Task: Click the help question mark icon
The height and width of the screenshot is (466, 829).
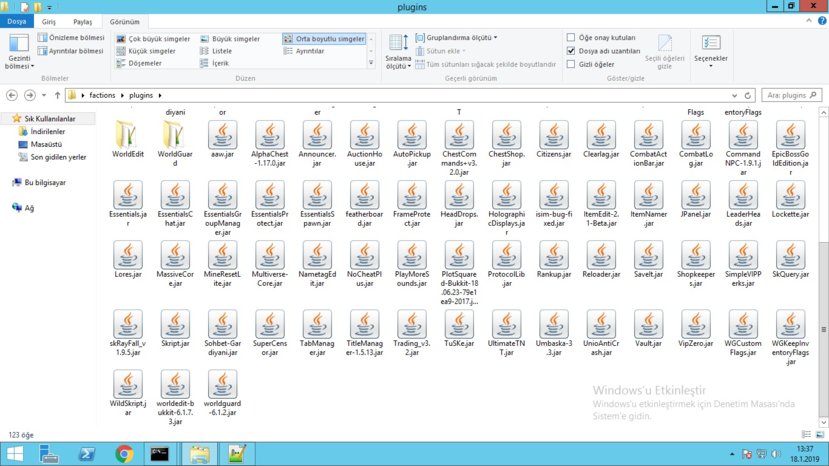Action: click(822, 21)
